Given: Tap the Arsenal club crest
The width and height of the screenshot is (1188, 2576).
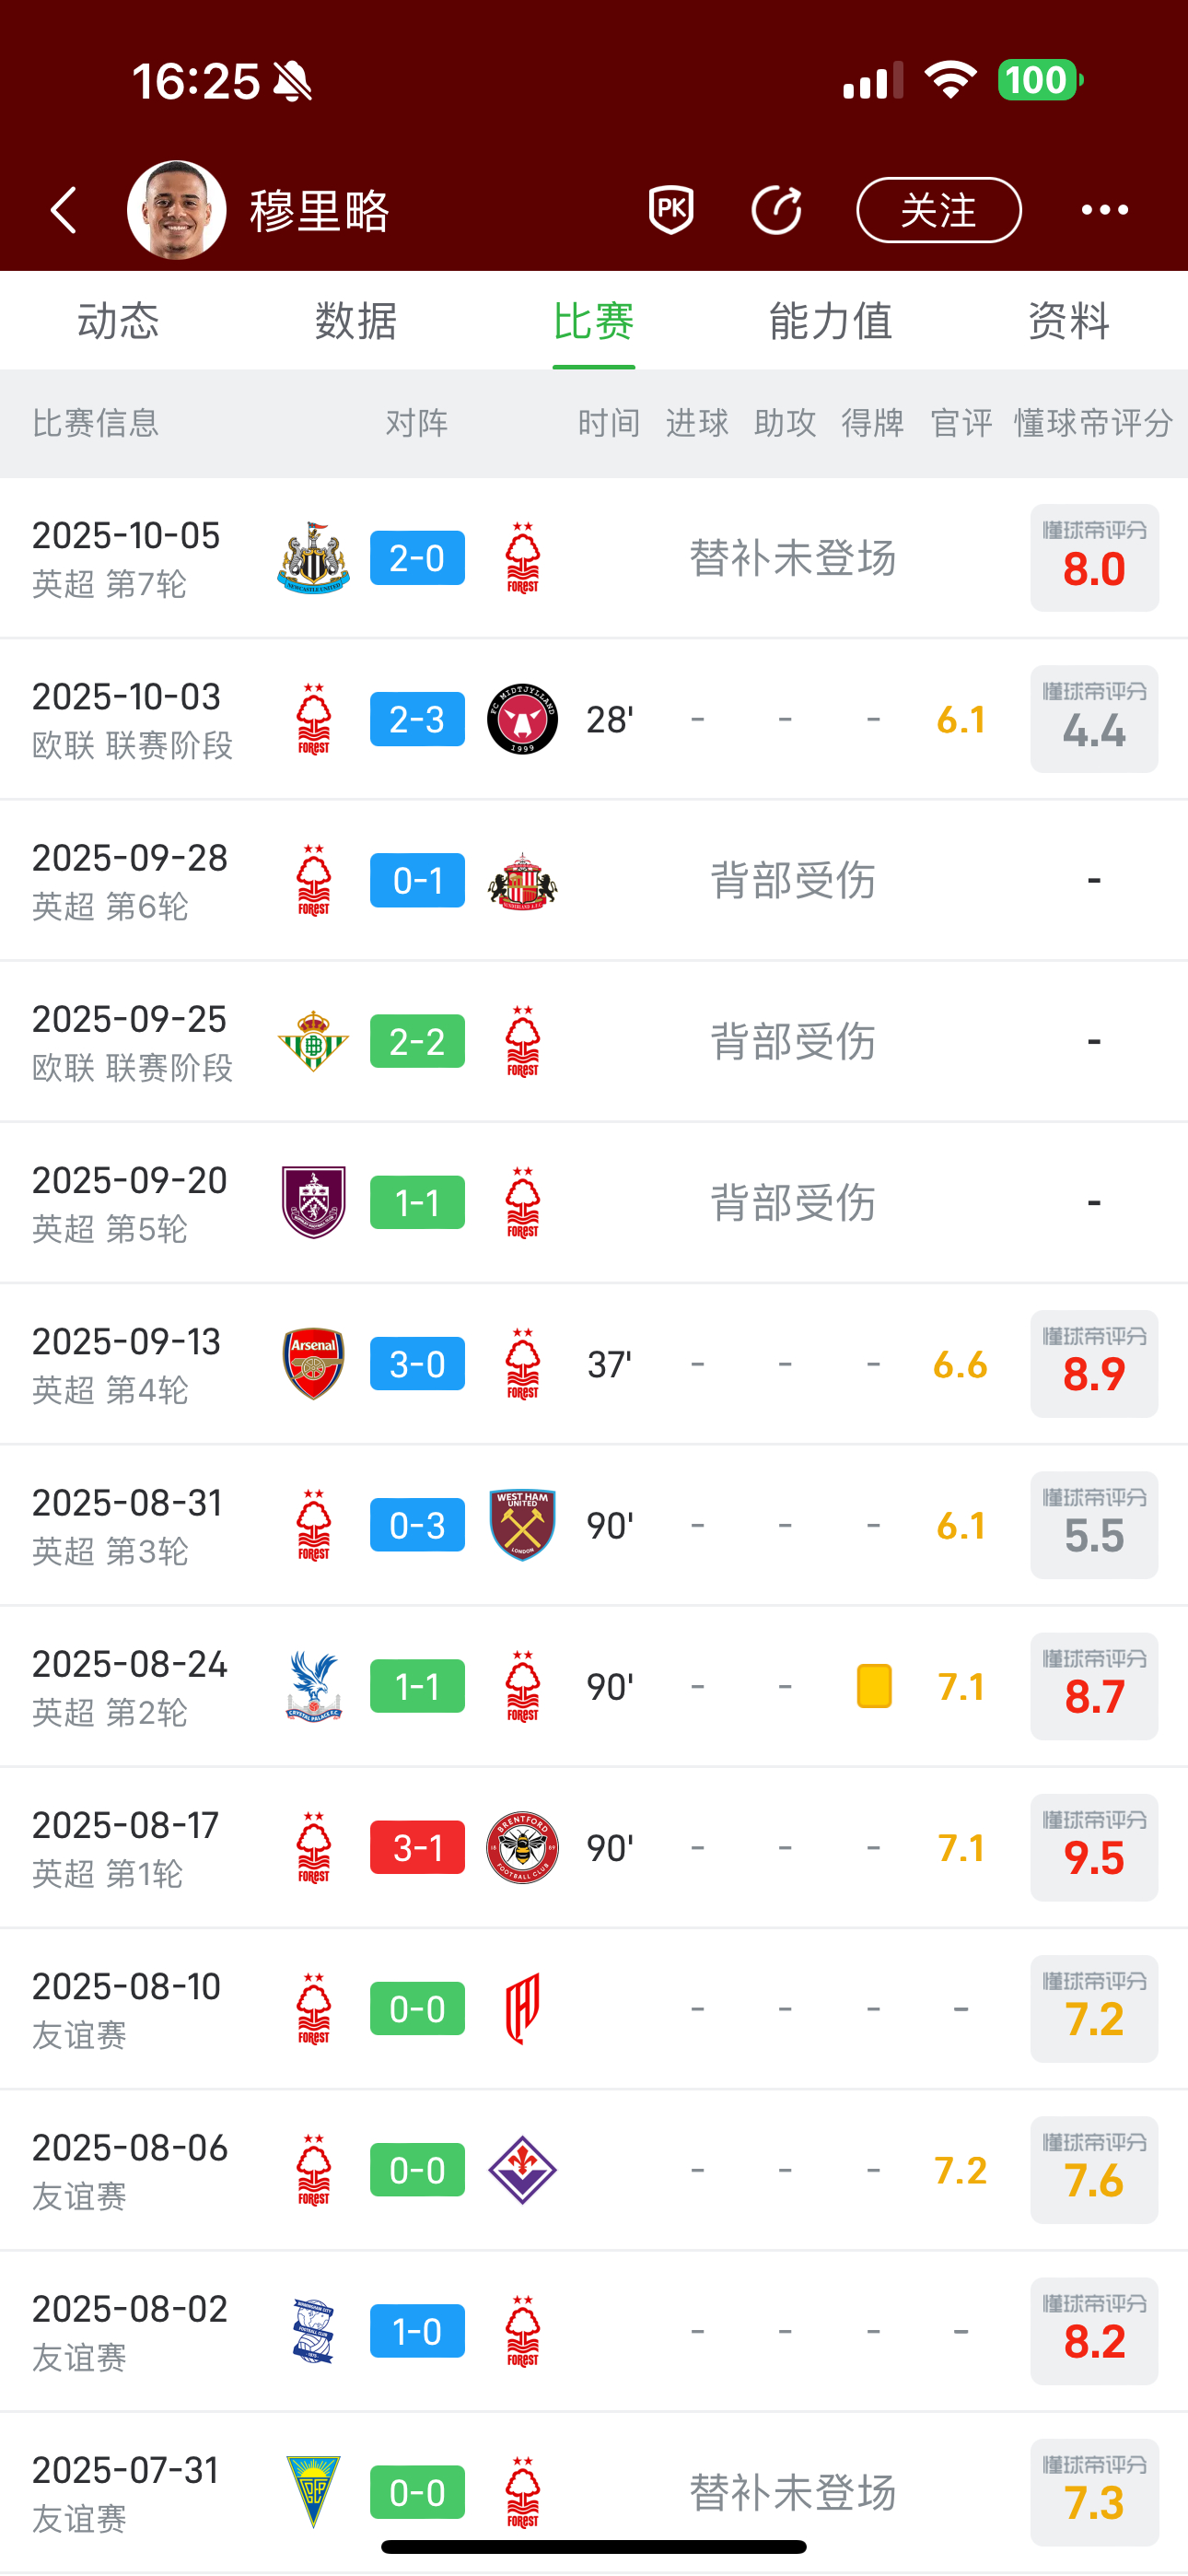Looking at the screenshot, I should [313, 1364].
